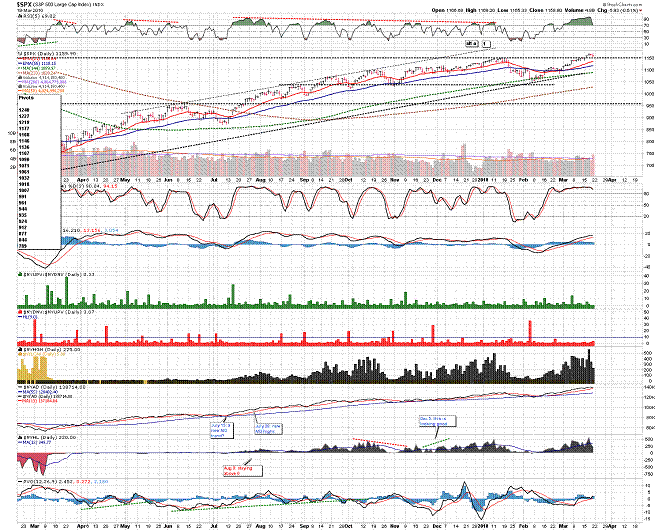This screenshot has width=663, height=531.
Task: Click the July 13 annotation note
Action: 222,430
